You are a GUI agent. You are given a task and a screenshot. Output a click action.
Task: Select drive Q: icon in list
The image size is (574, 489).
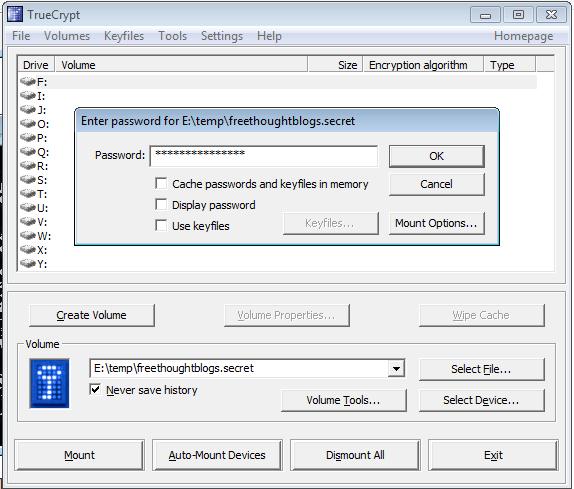[28, 152]
